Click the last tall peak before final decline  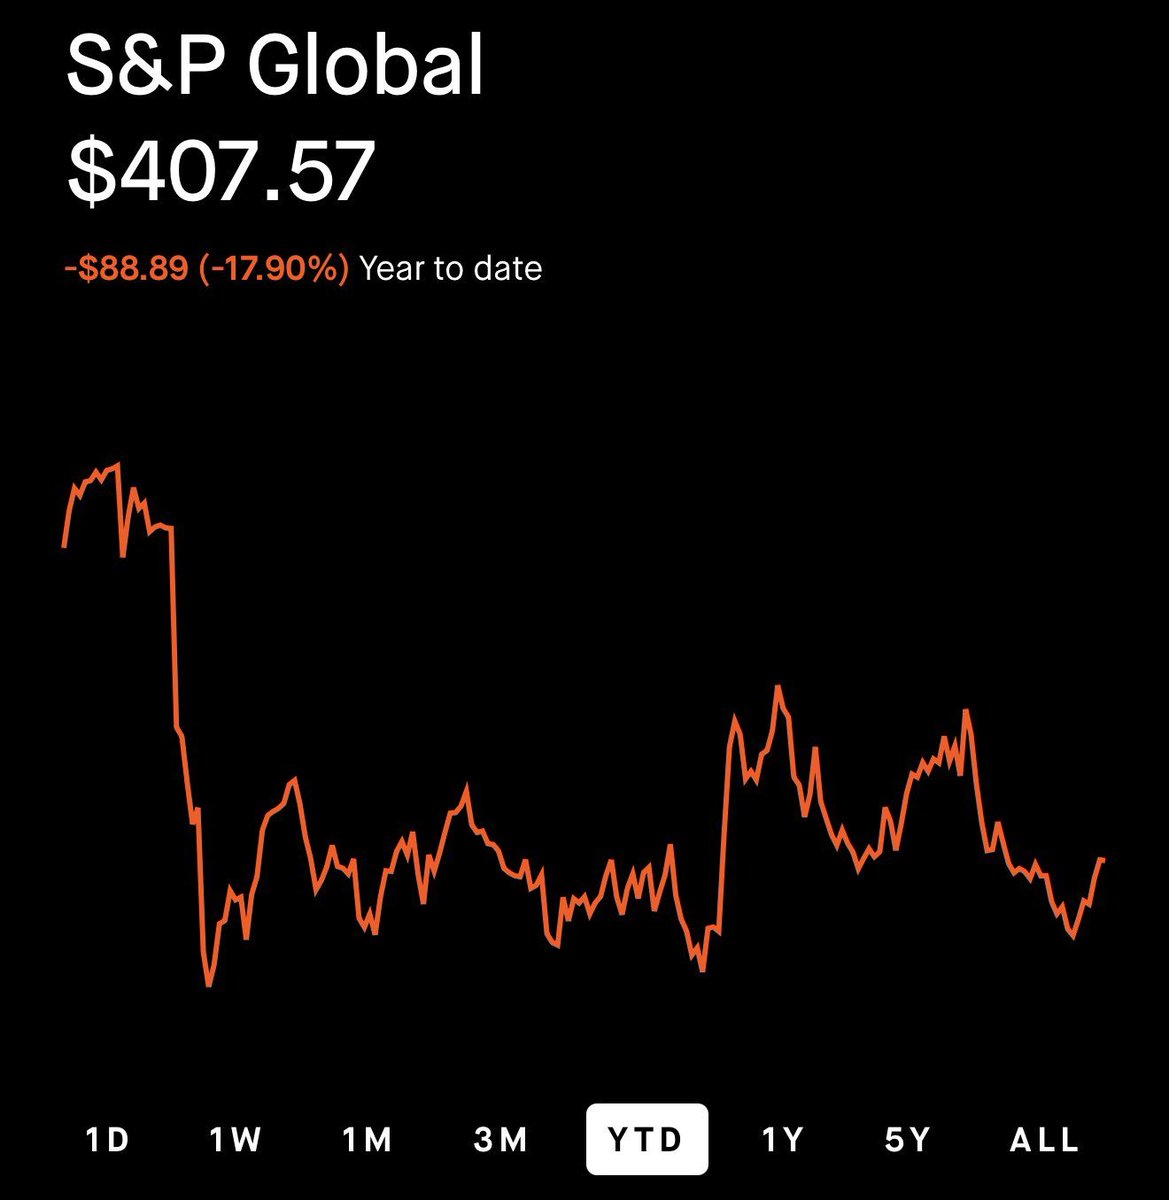click(965, 711)
